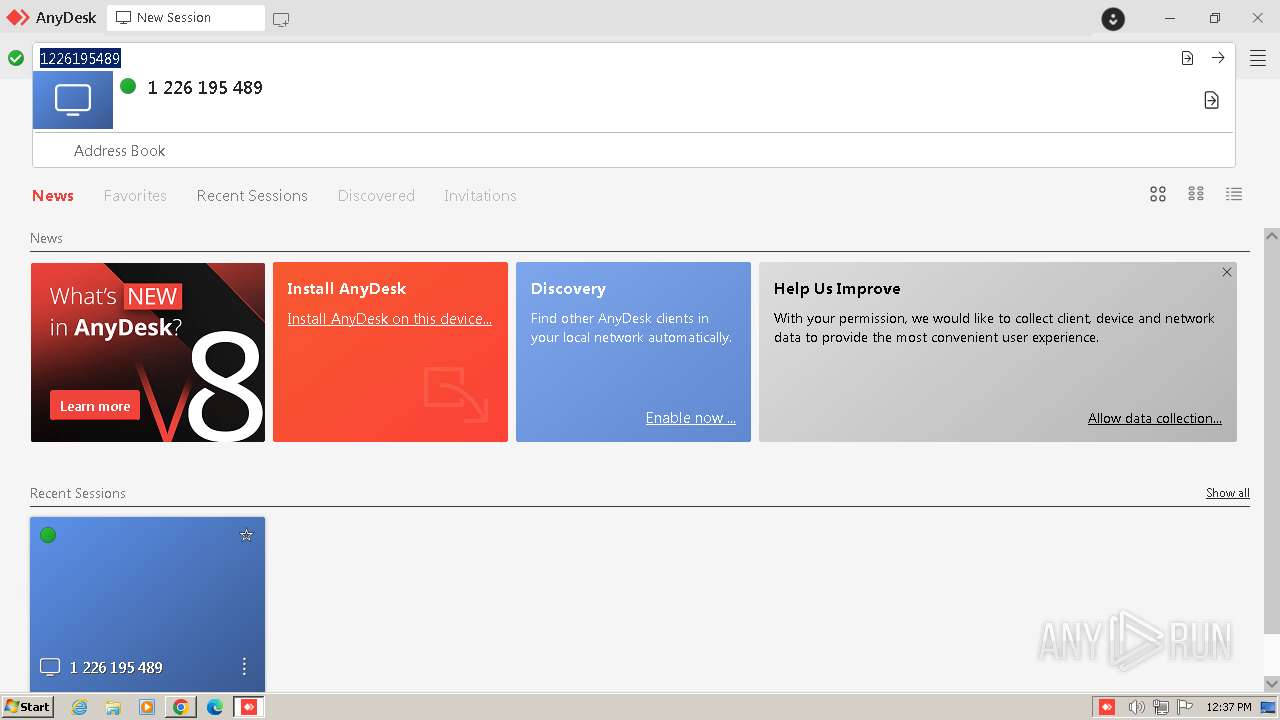This screenshot has width=1280, height=720.
Task: Click the AnyDesk logo in the title bar
Action: [x=18, y=18]
